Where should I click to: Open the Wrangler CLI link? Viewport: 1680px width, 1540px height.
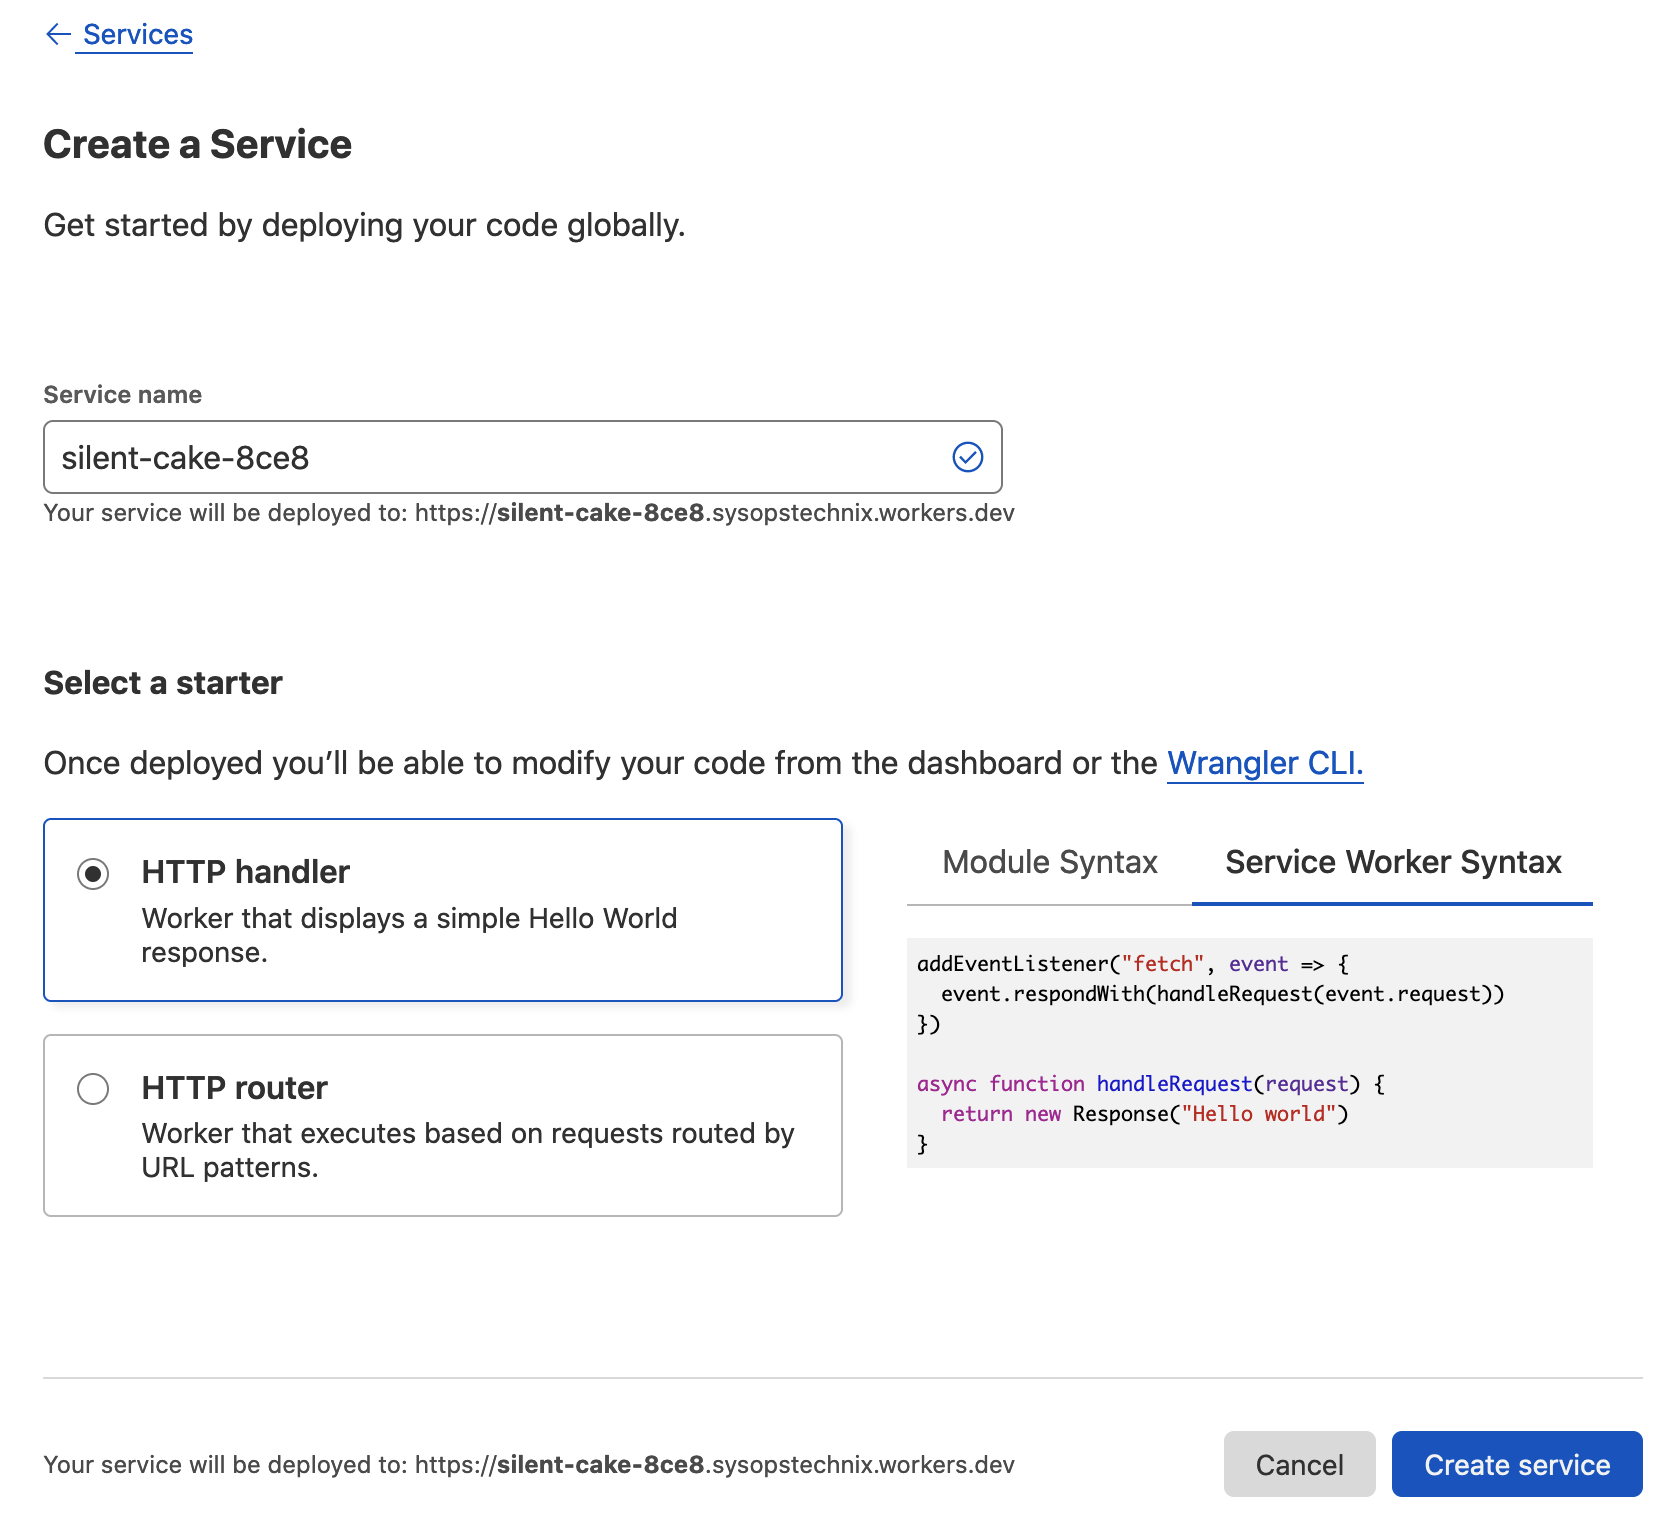(1264, 763)
